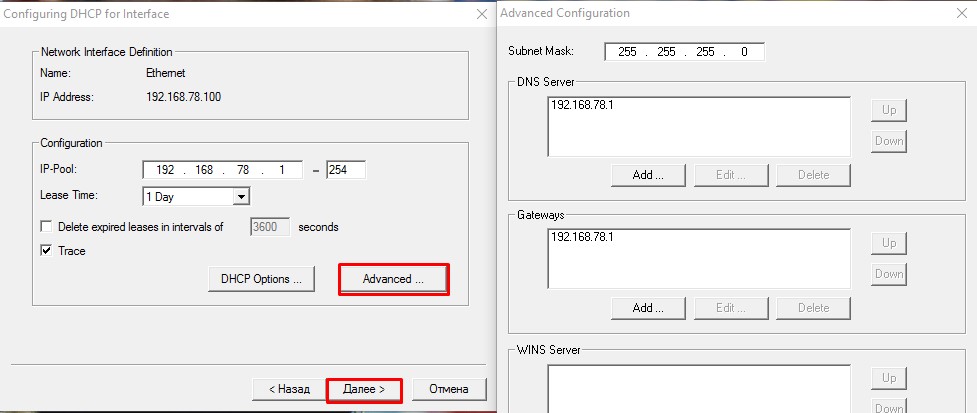Cancel the wizard with Отмена button

coord(449,389)
